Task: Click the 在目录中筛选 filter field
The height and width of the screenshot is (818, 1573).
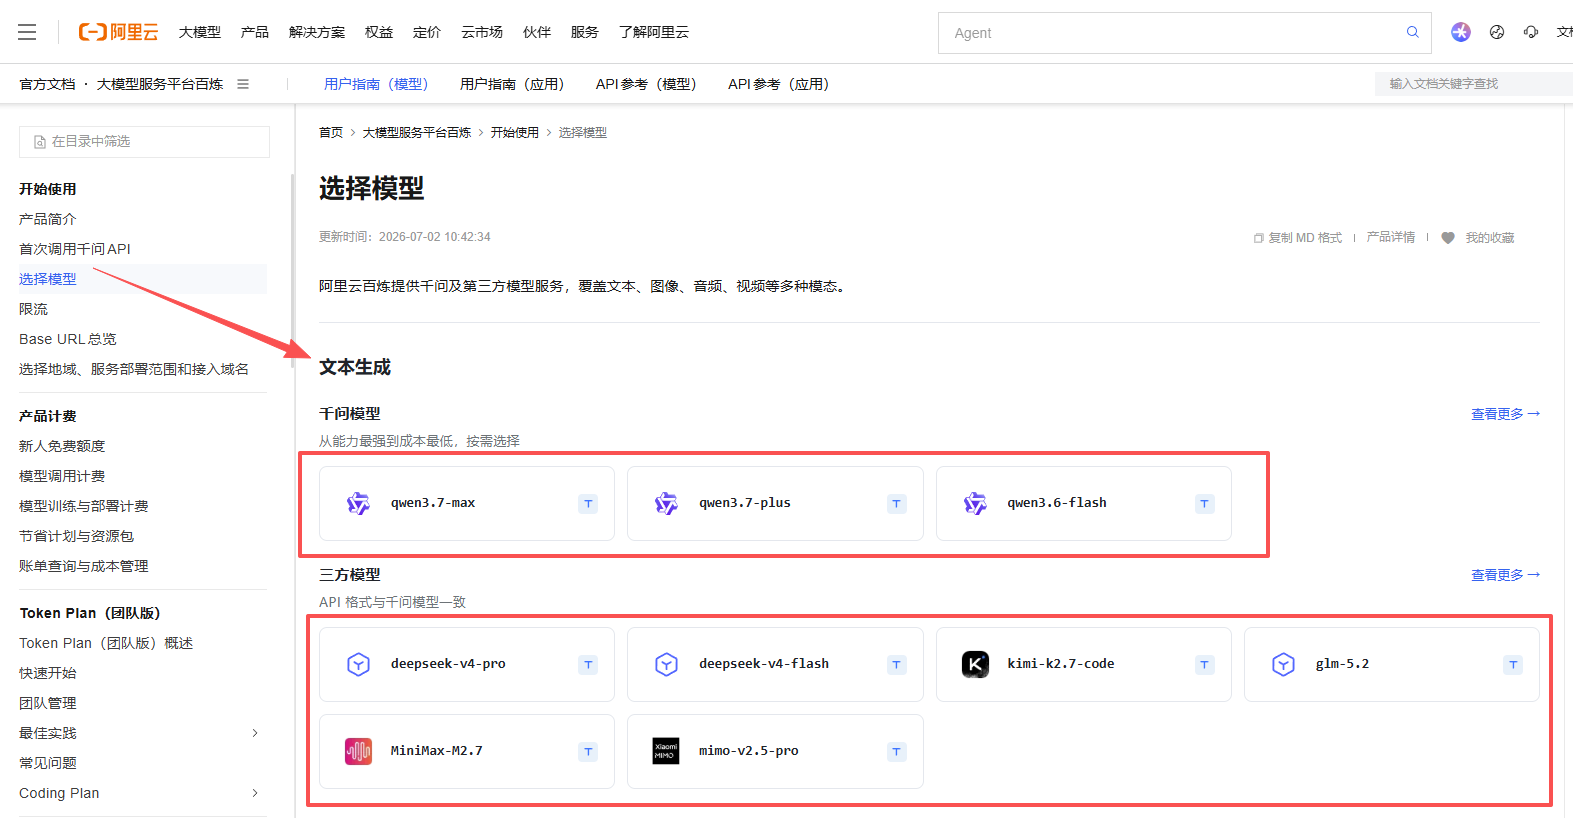Action: (144, 142)
